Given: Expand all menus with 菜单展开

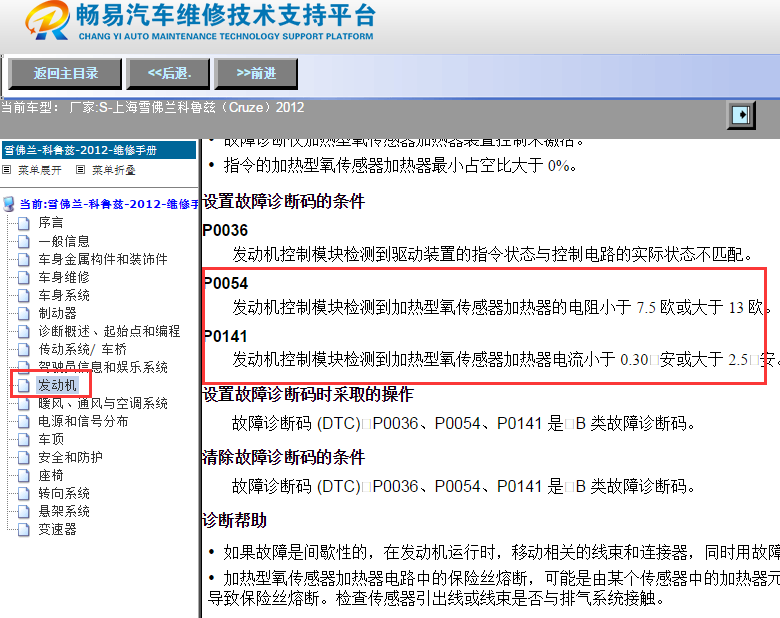Looking at the screenshot, I should (x=40, y=170).
